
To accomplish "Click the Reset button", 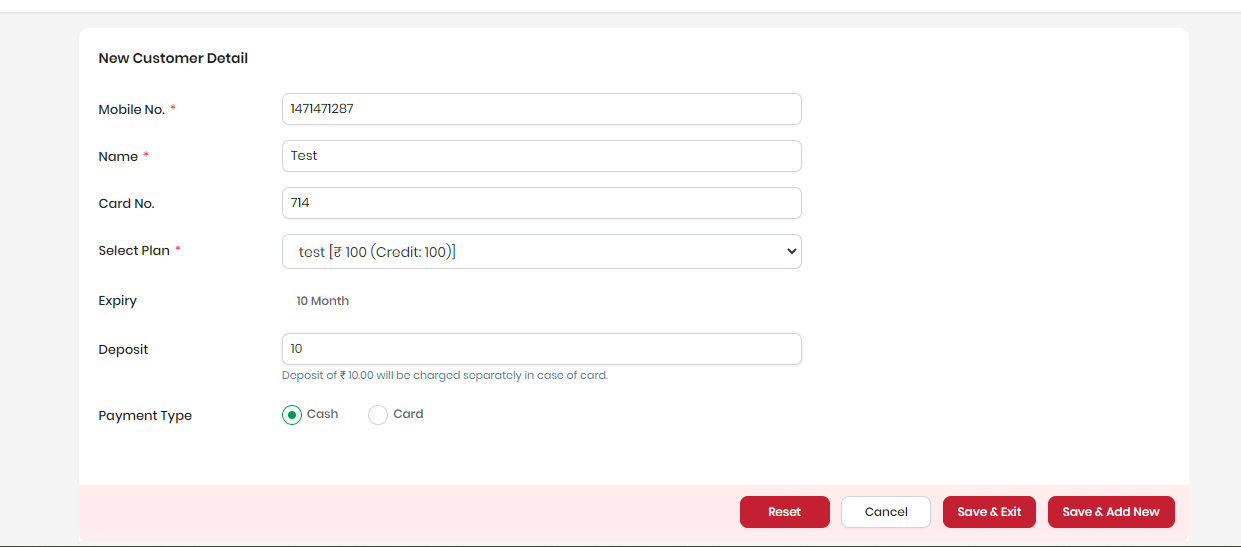I will [784, 512].
